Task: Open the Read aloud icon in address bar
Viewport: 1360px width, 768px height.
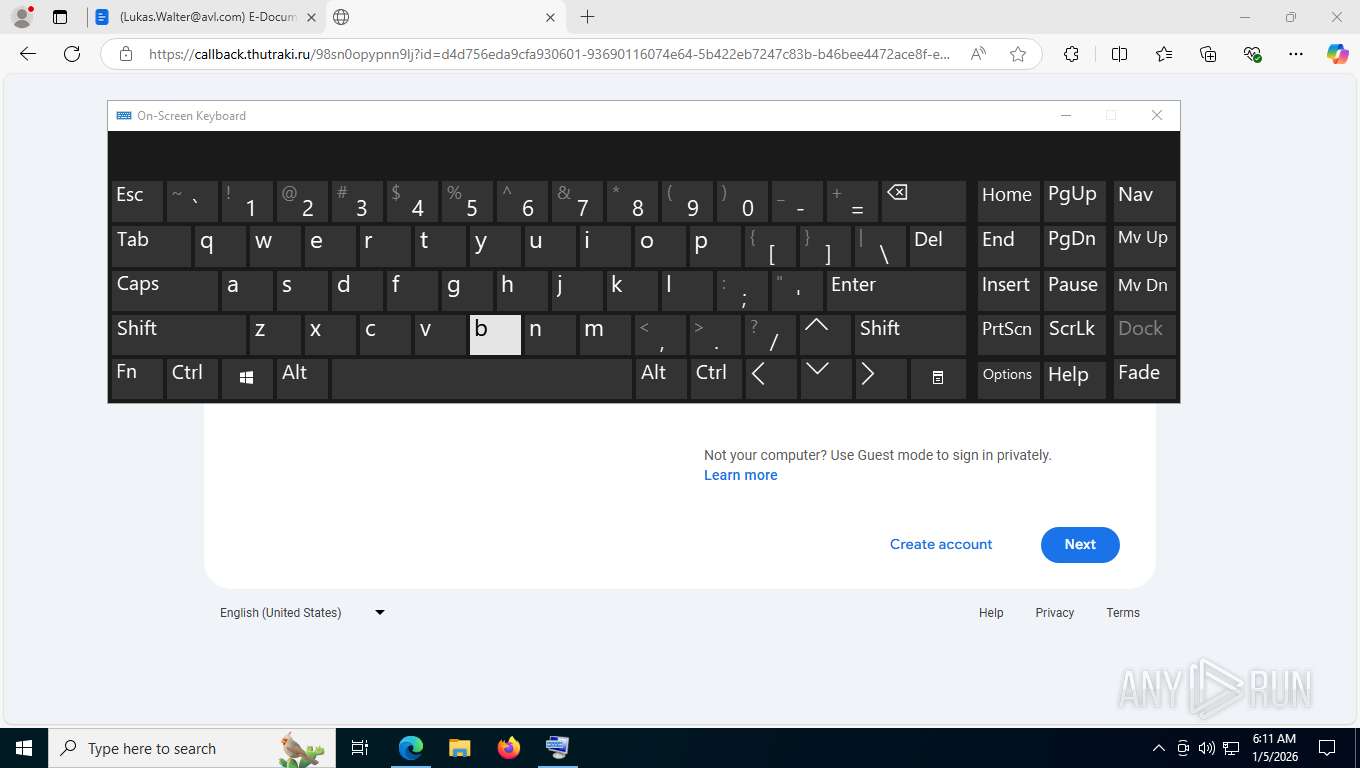Action: [979, 54]
